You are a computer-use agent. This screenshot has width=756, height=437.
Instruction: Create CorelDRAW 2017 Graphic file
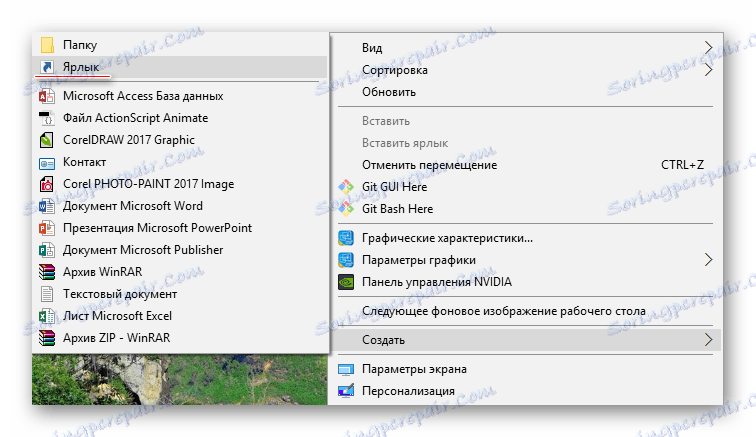pyautogui.click(x=180, y=140)
